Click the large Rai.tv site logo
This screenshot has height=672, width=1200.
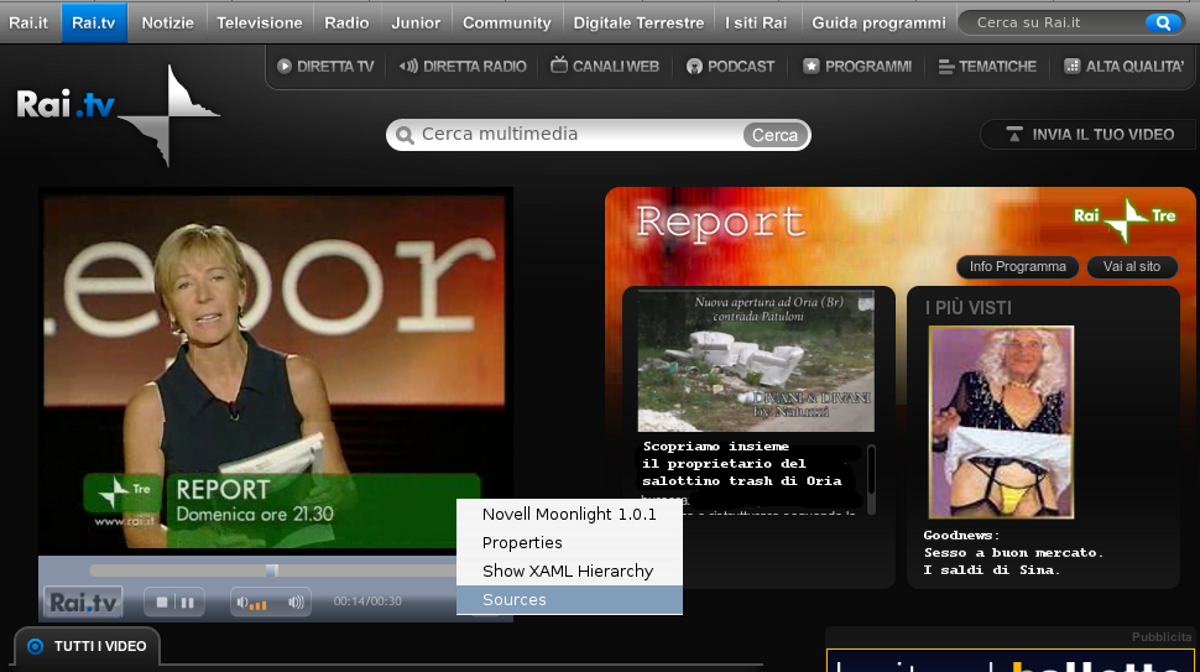pos(118,113)
